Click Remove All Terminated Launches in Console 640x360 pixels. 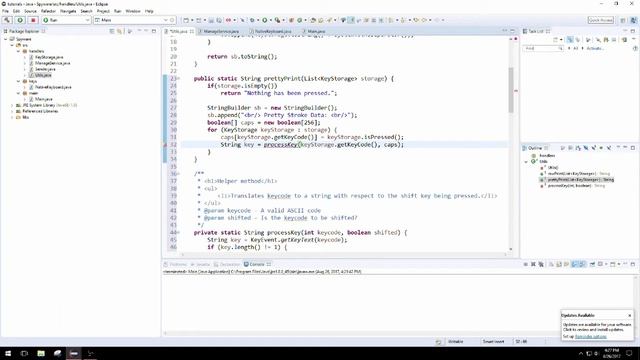[x=541, y=264]
